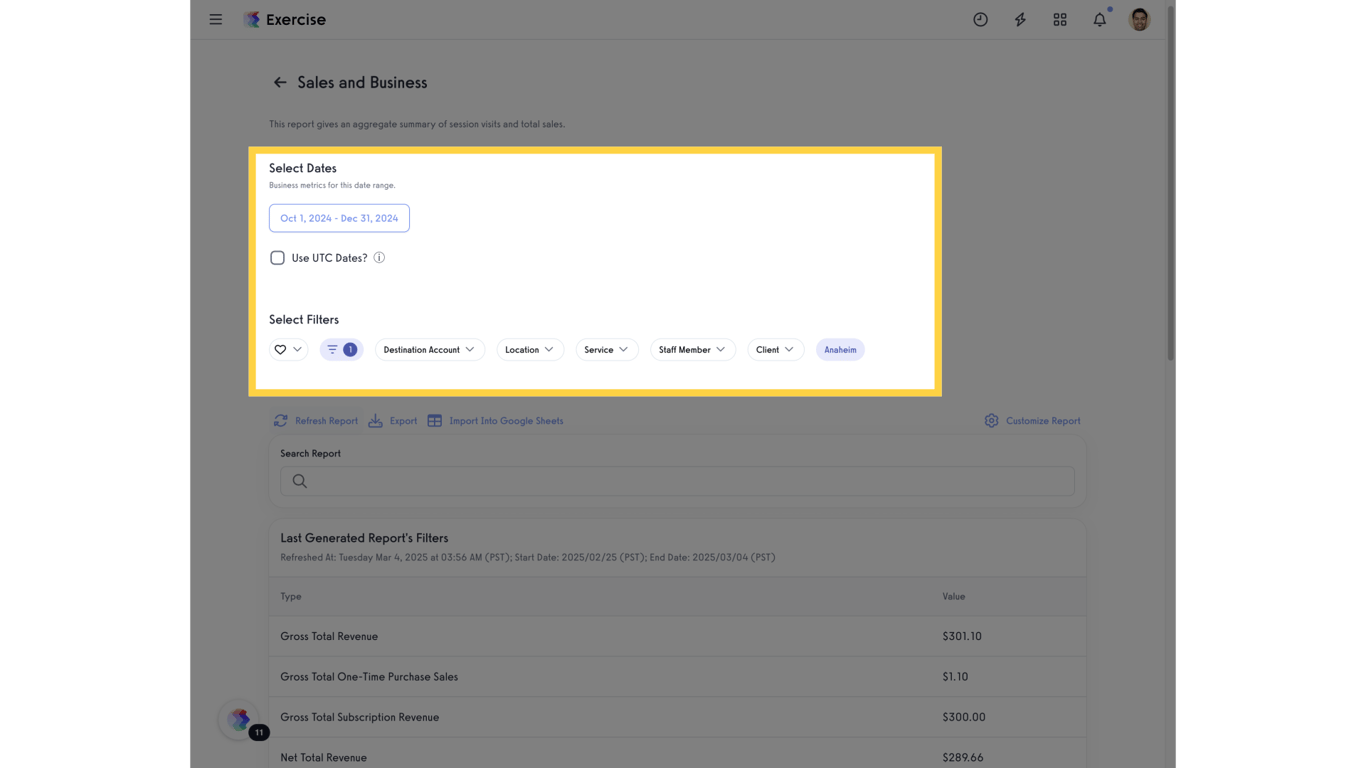Click the Exercise logo in the header
Image resolution: width=1366 pixels, height=768 pixels.
pyautogui.click(x=284, y=19)
